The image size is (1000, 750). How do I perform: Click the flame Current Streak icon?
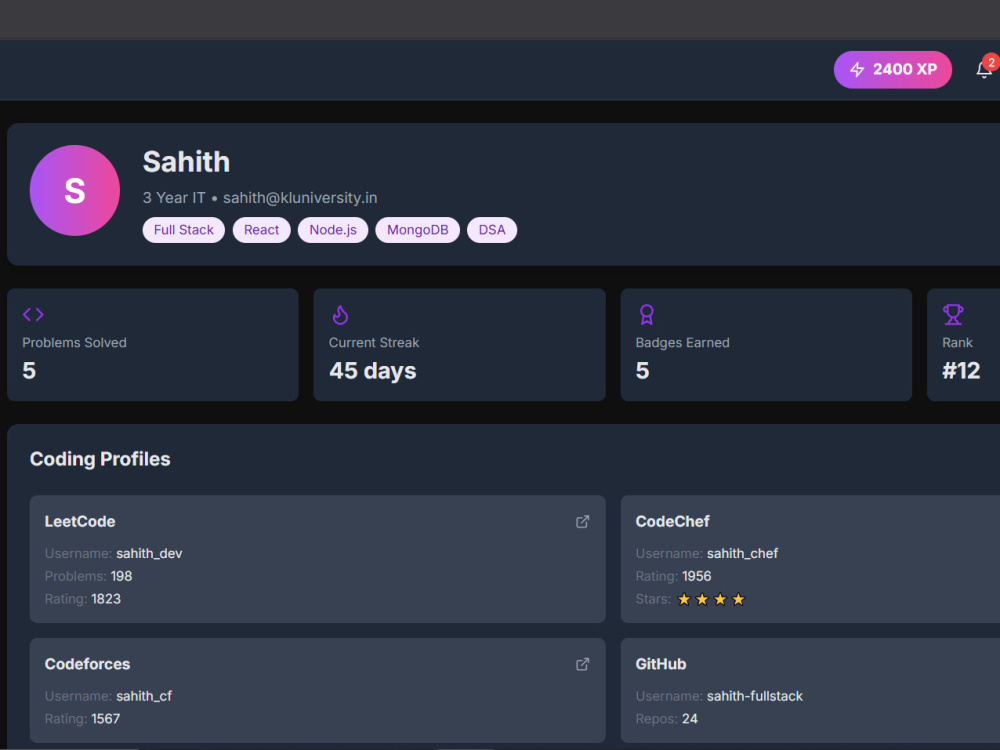pyautogui.click(x=341, y=314)
